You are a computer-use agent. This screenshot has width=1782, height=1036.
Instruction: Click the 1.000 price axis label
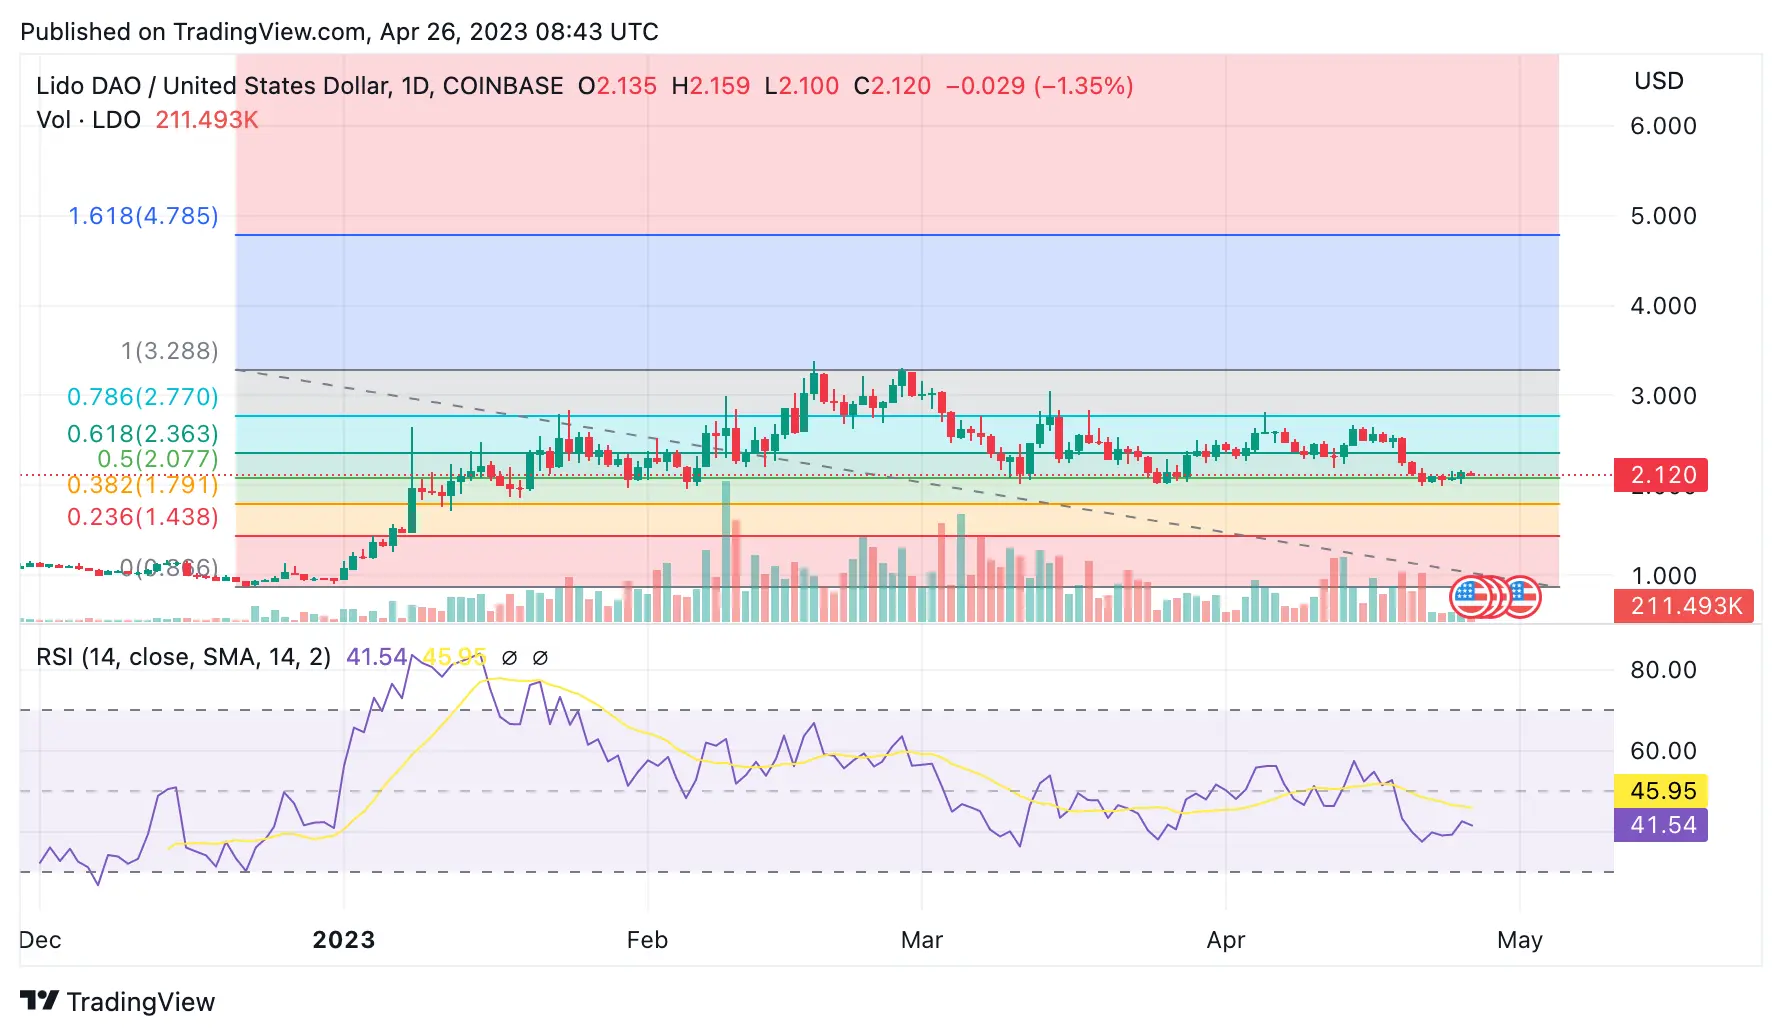tap(1663, 576)
